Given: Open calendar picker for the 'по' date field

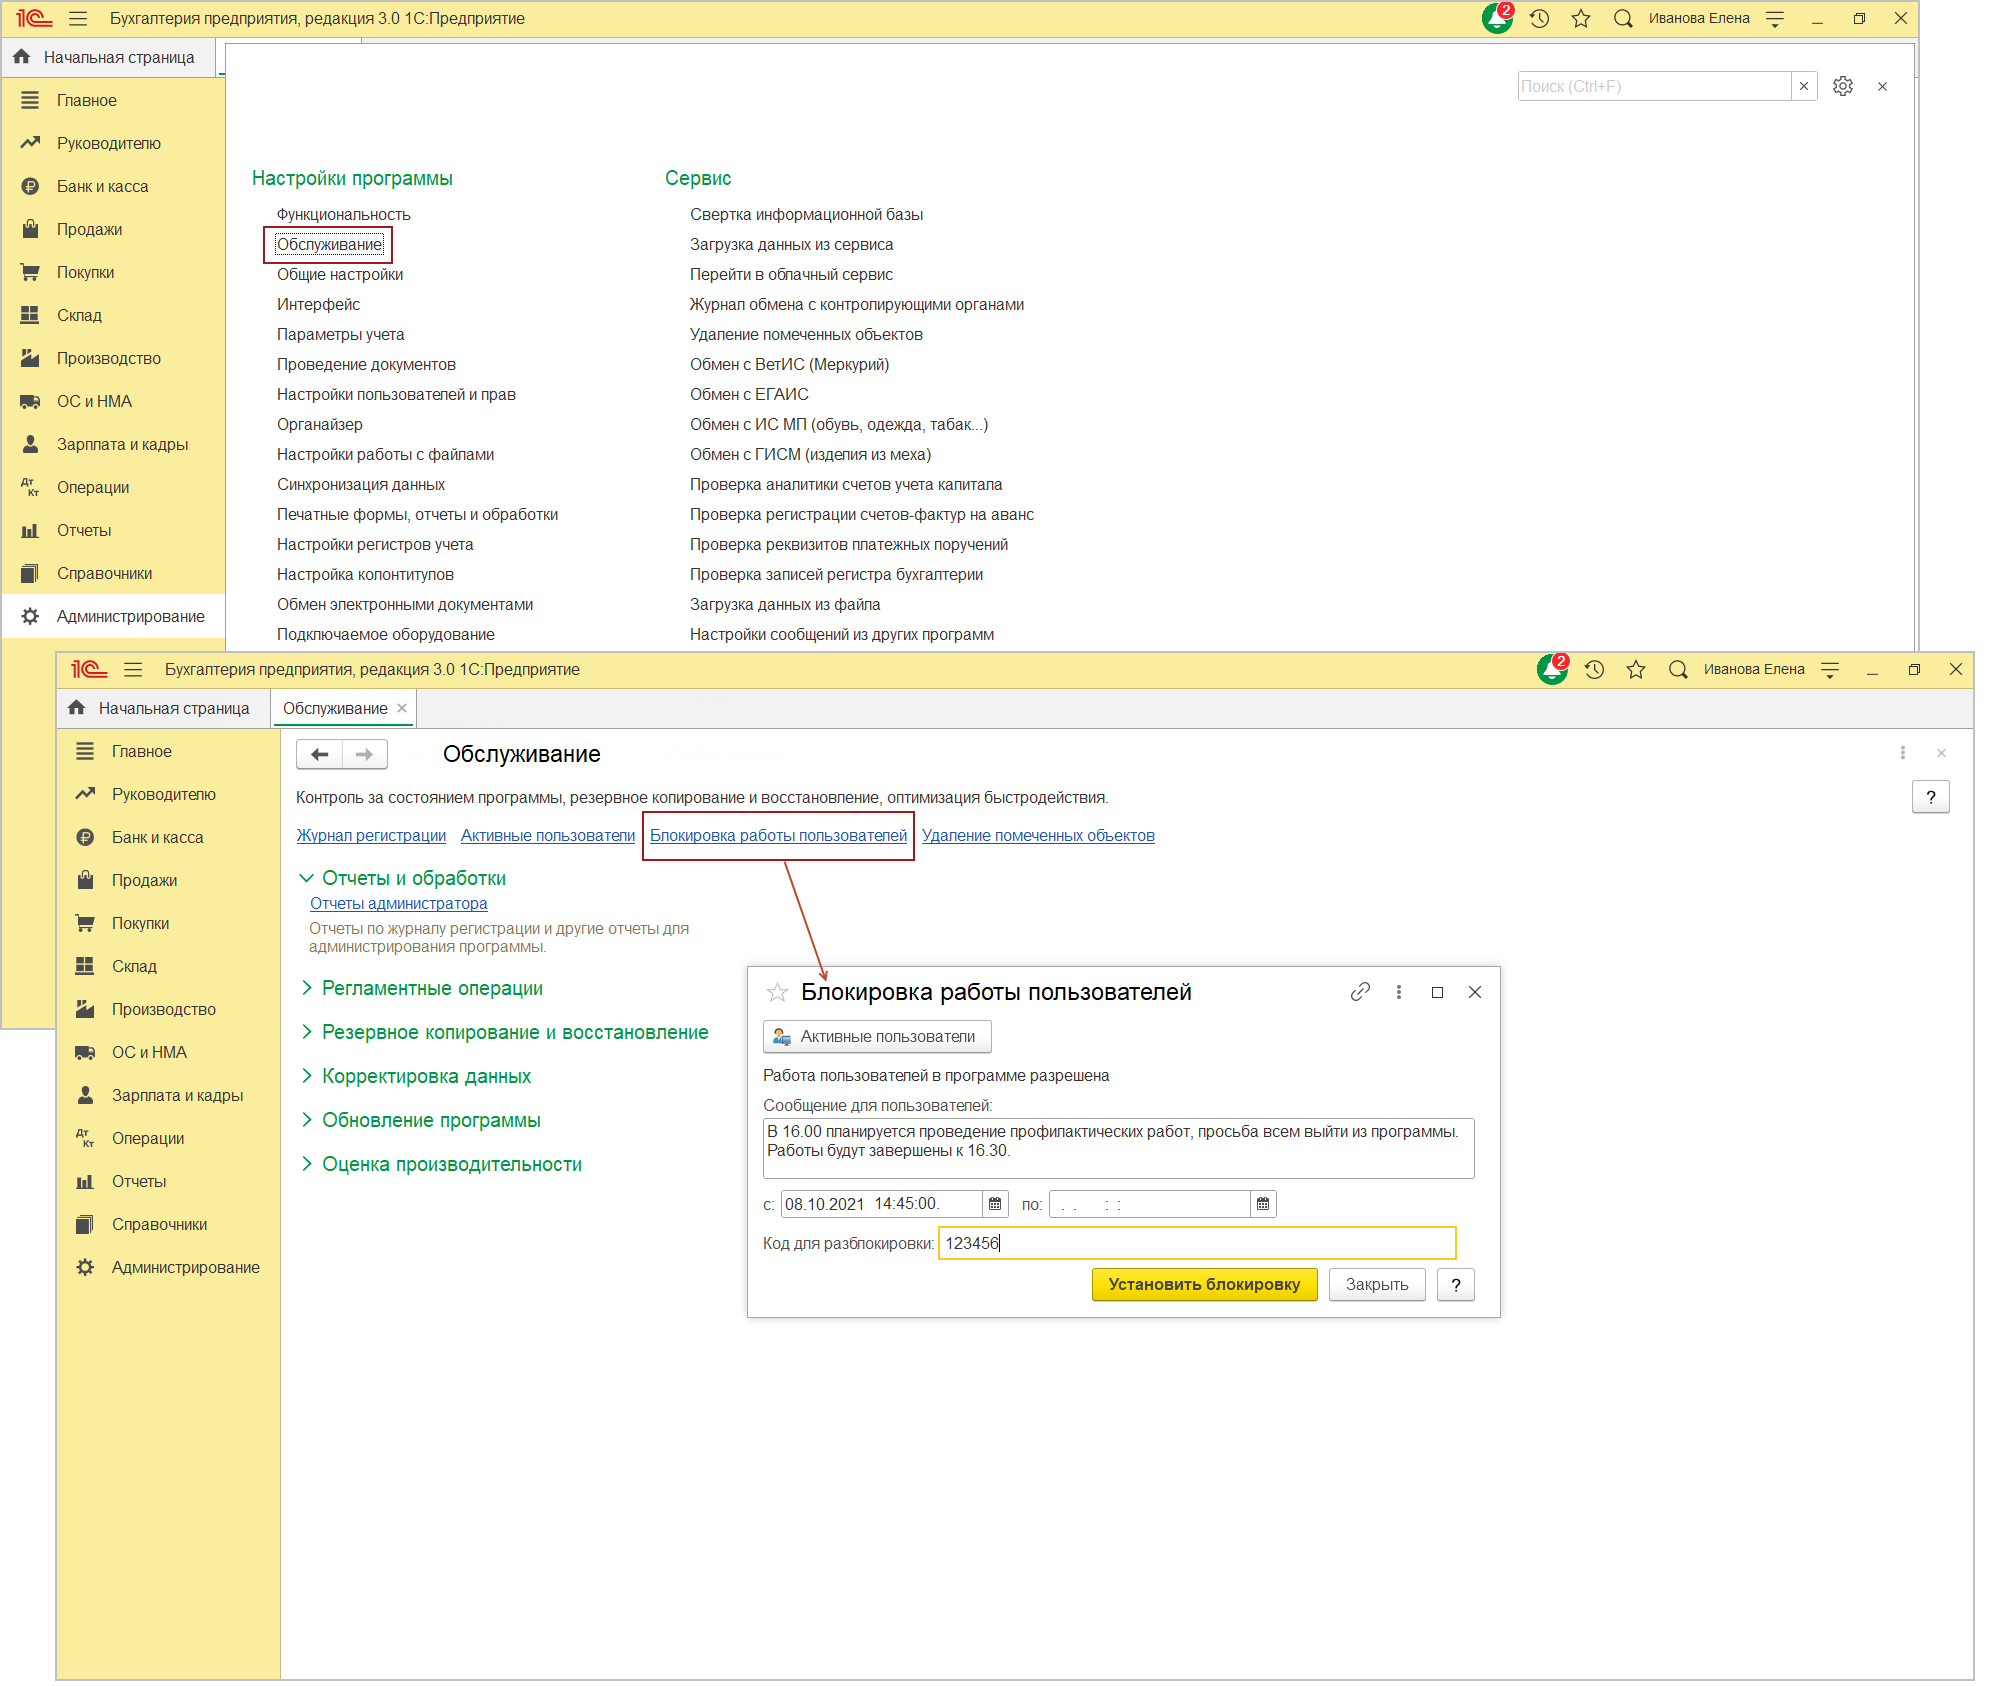Looking at the screenshot, I should coord(1263,1204).
